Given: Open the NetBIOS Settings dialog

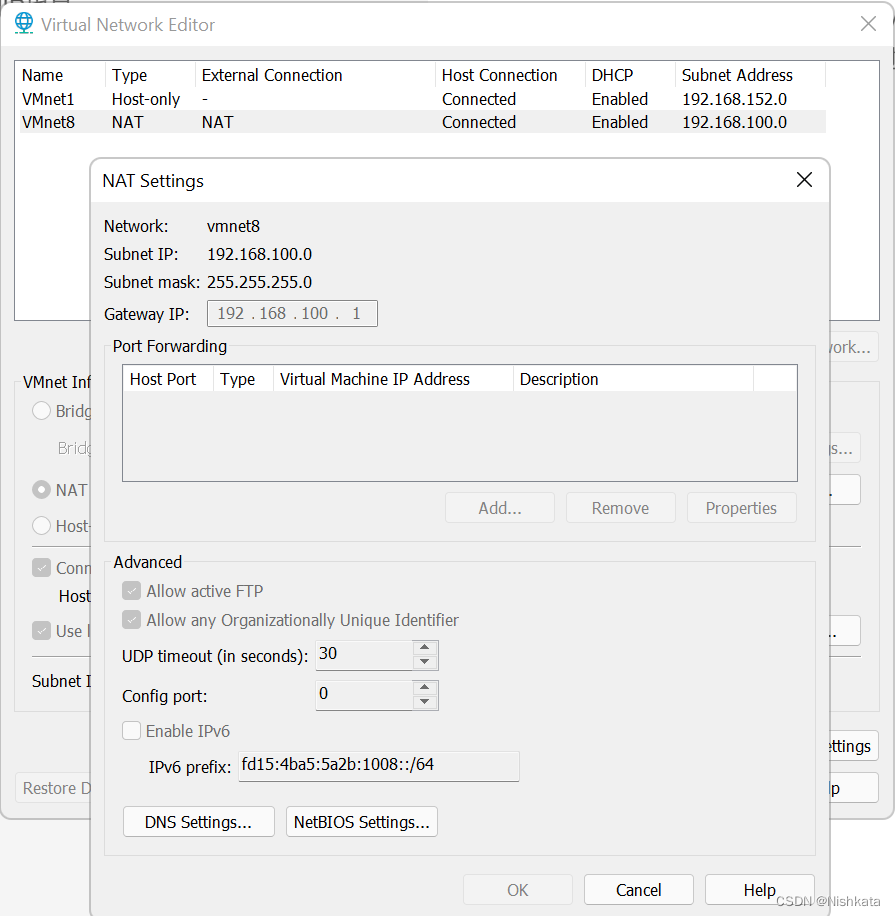Looking at the screenshot, I should (361, 822).
